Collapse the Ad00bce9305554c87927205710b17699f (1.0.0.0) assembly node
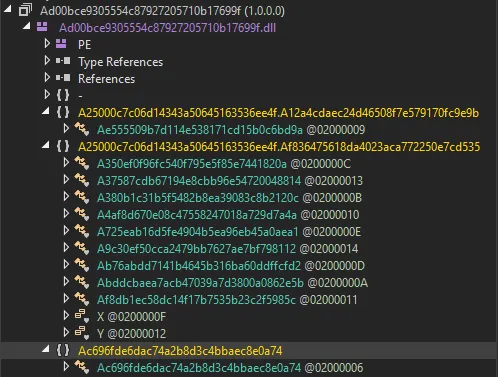 click(x=8, y=9)
